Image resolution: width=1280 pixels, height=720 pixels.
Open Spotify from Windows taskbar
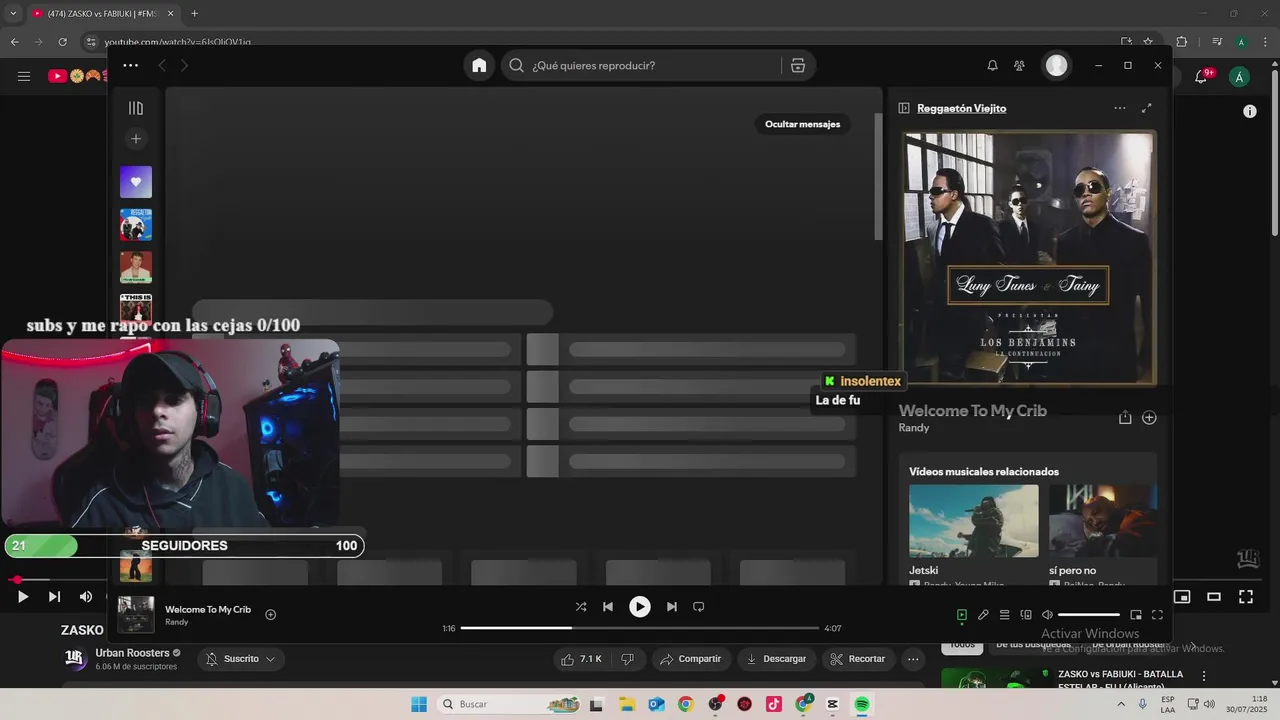pyautogui.click(x=862, y=704)
